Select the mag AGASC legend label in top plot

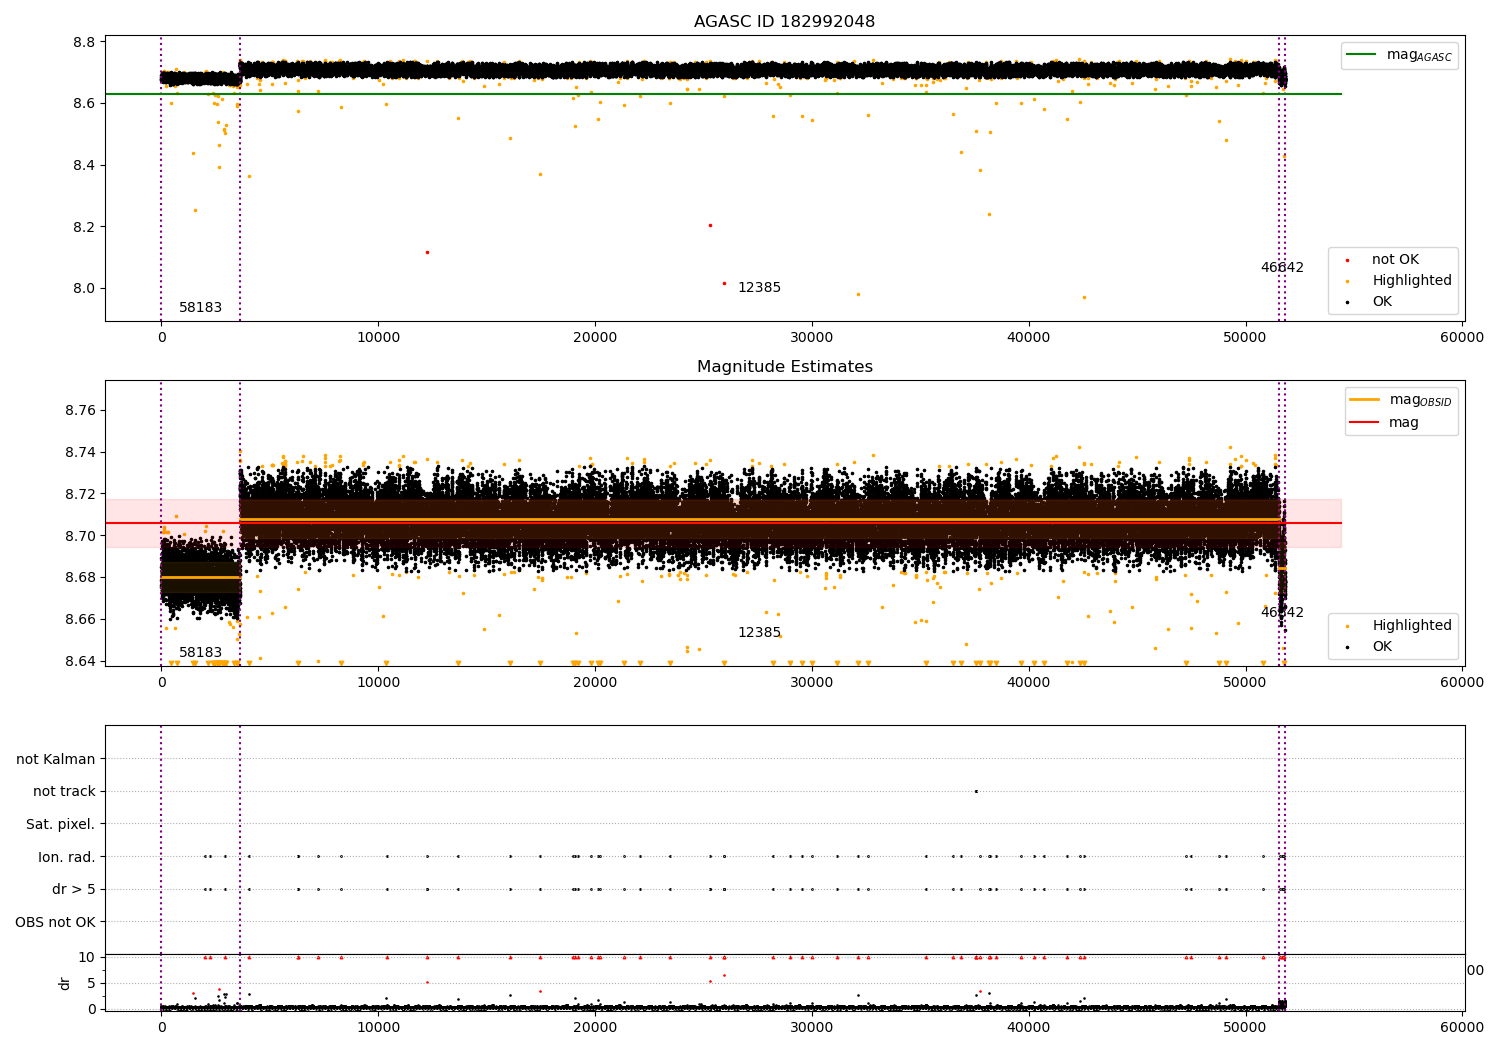pyautogui.click(x=1419, y=55)
